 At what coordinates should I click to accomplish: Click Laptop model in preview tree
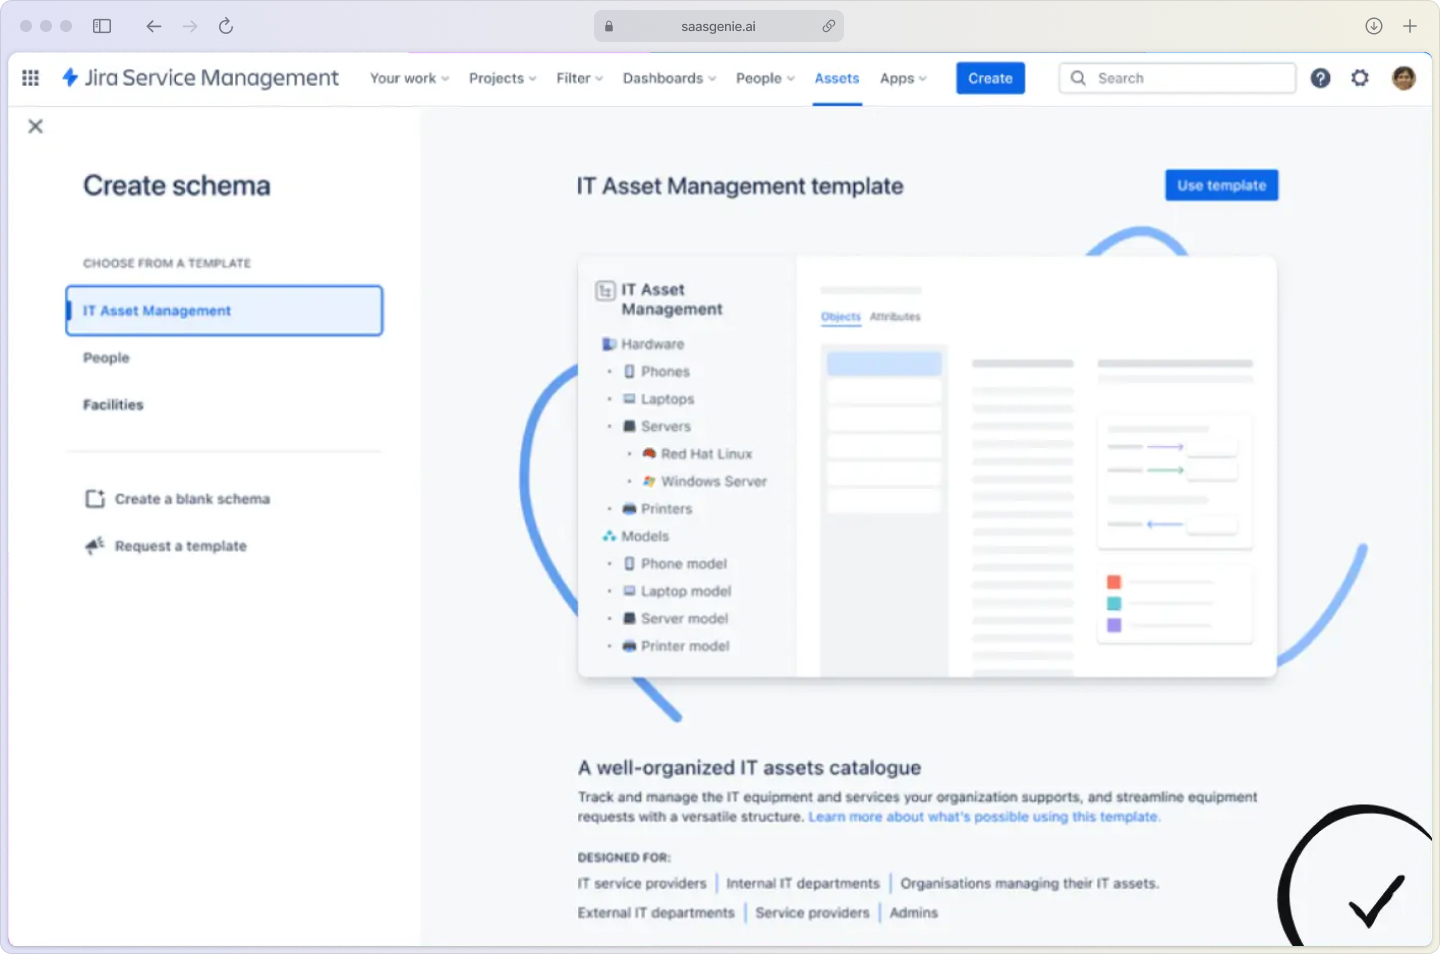click(686, 591)
